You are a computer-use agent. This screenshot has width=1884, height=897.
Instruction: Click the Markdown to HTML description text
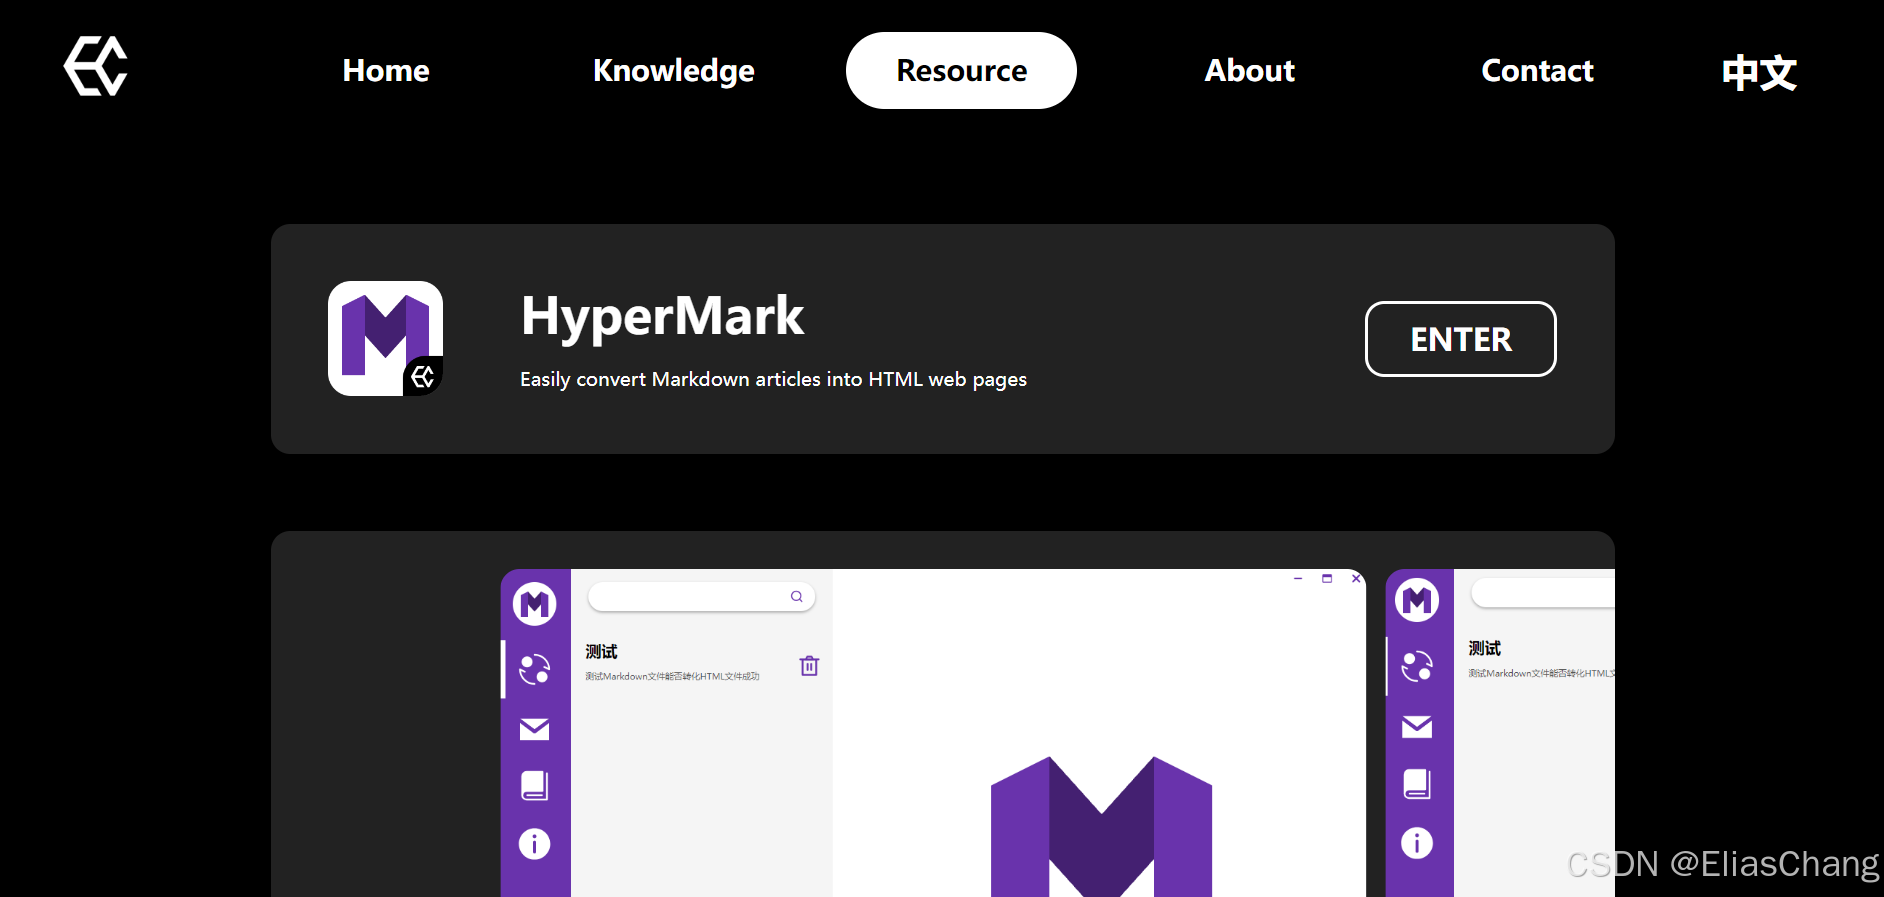773,379
